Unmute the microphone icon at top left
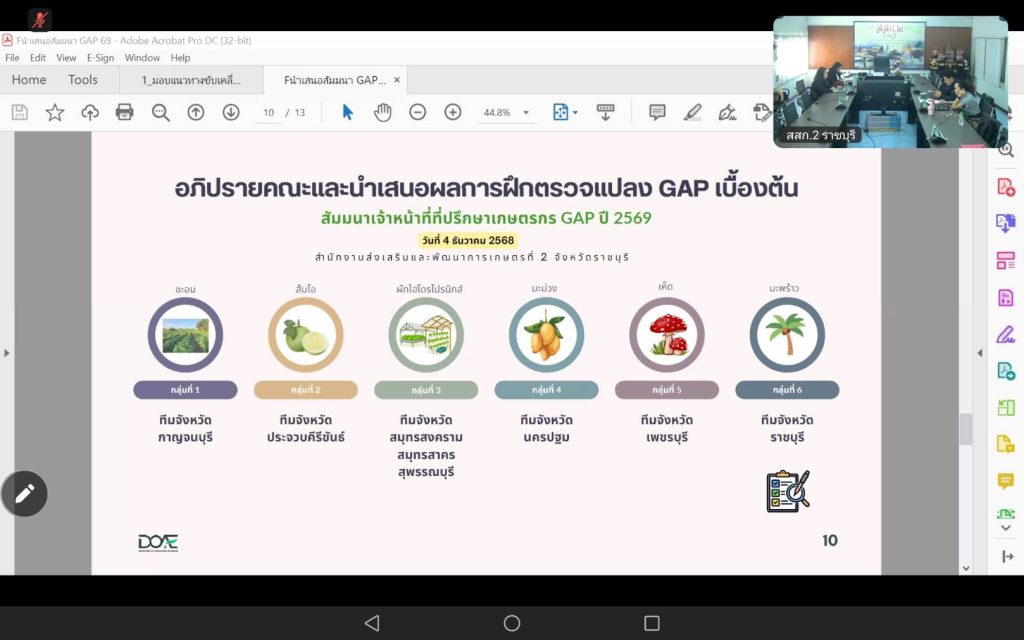This screenshot has width=1024, height=640. pos(40,19)
